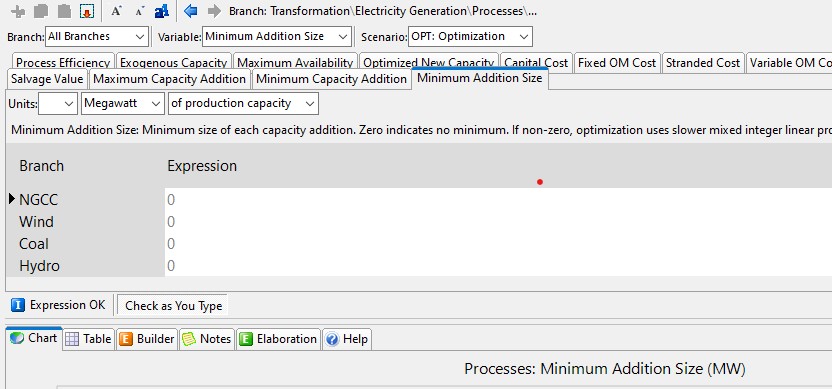Open the Megawatt units dropdown
Viewport: 832px width, 389px height.
coord(123,103)
